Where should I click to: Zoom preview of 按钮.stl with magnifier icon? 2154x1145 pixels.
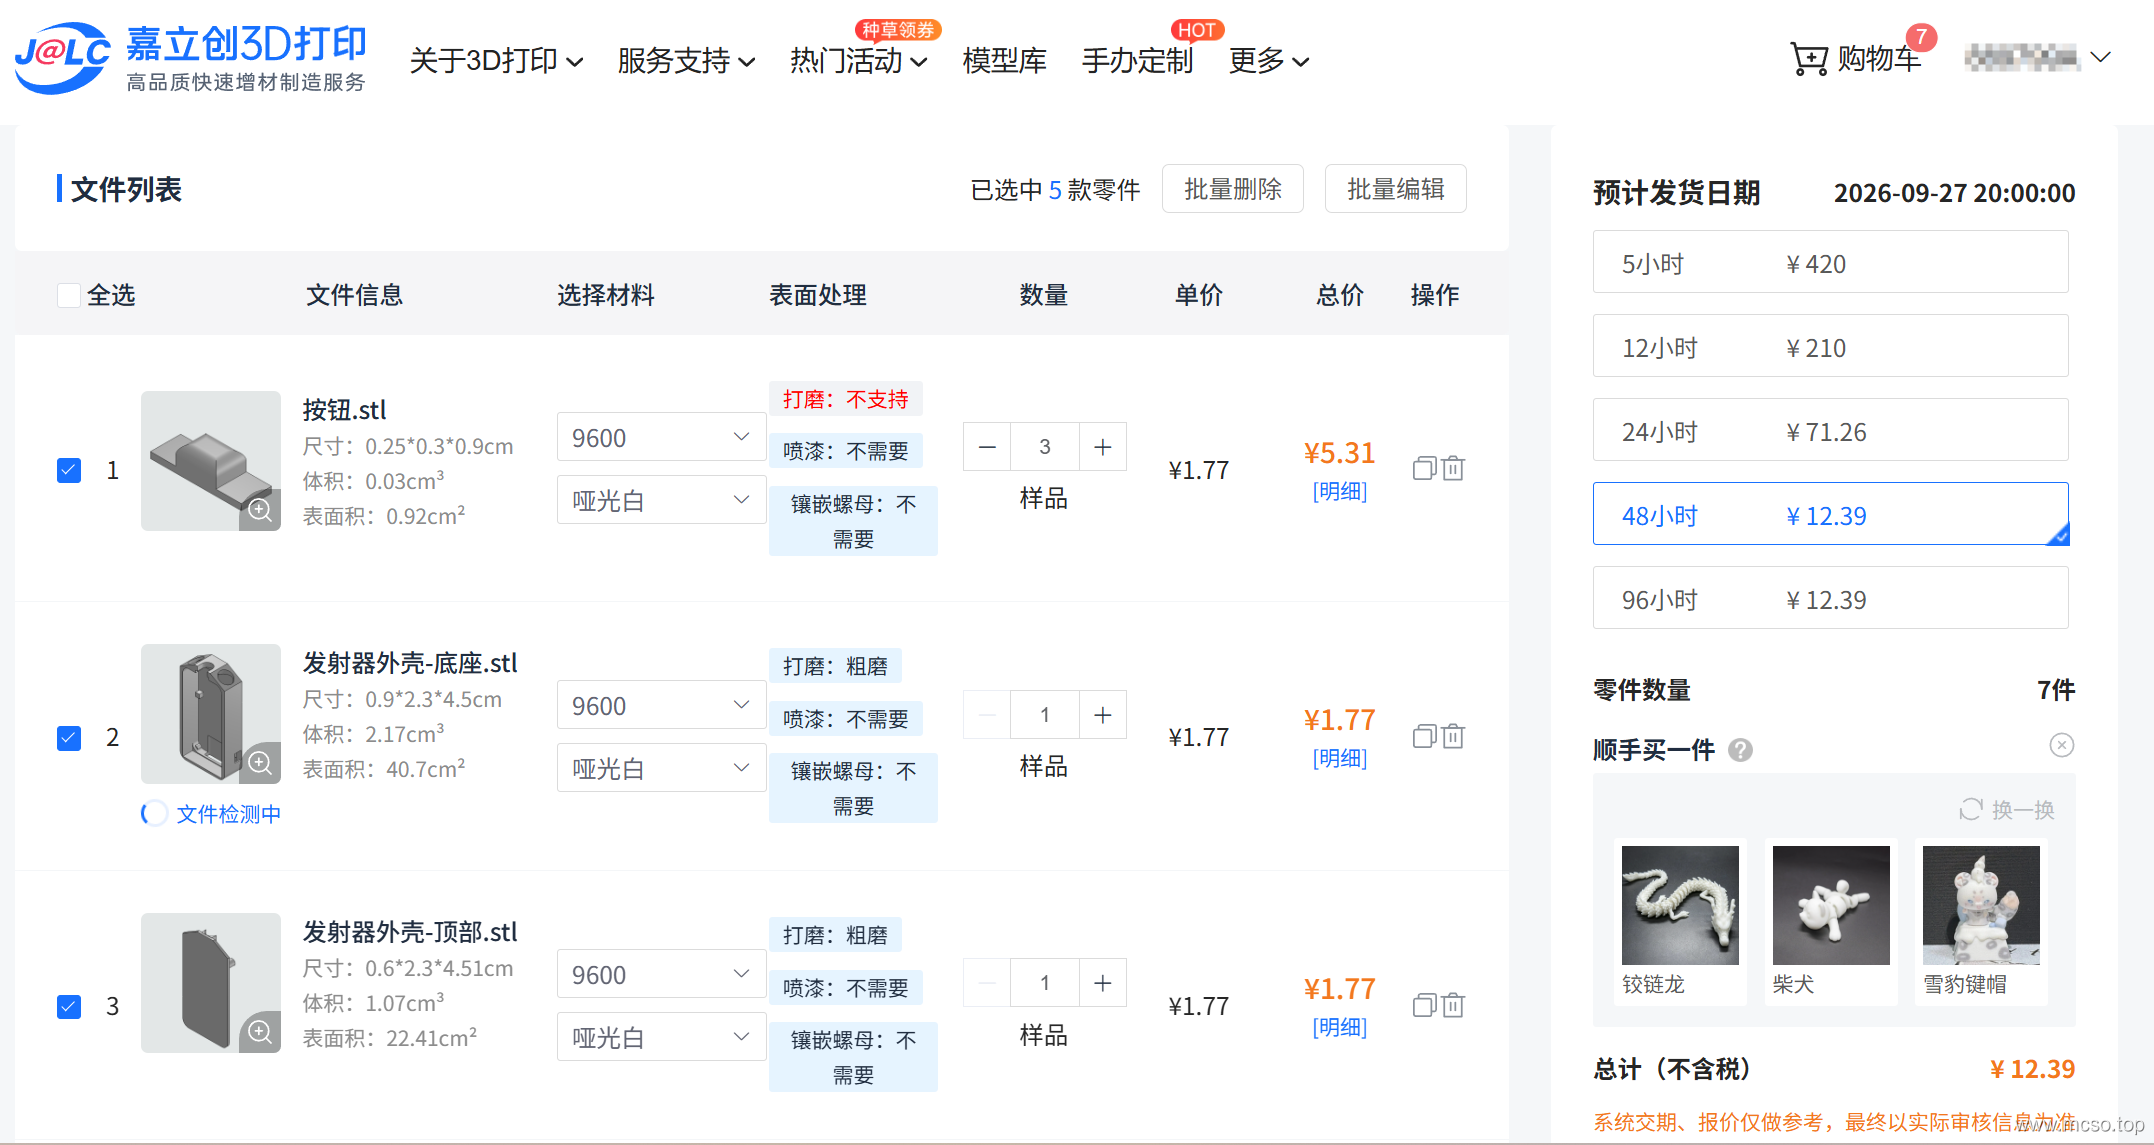[260, 510]
